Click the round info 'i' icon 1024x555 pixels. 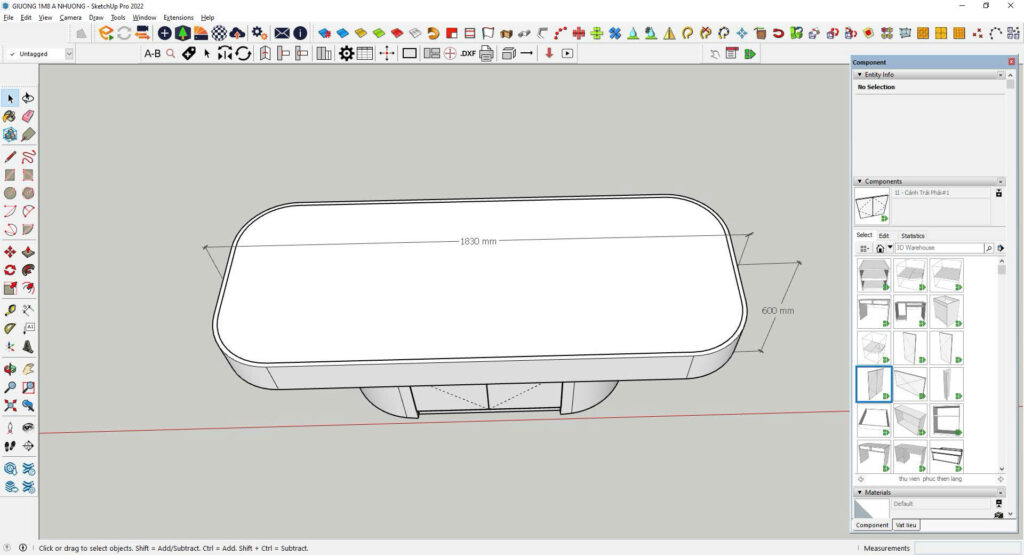(300, 33)
